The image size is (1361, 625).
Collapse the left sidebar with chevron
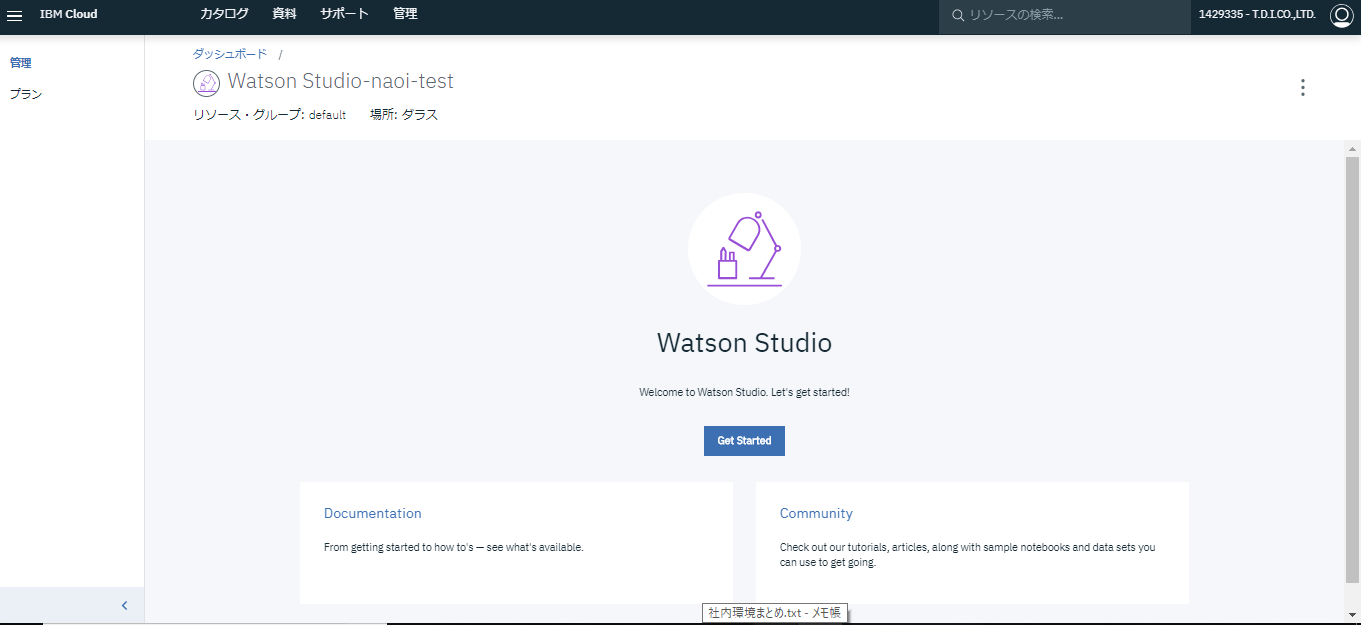[124, 605]
